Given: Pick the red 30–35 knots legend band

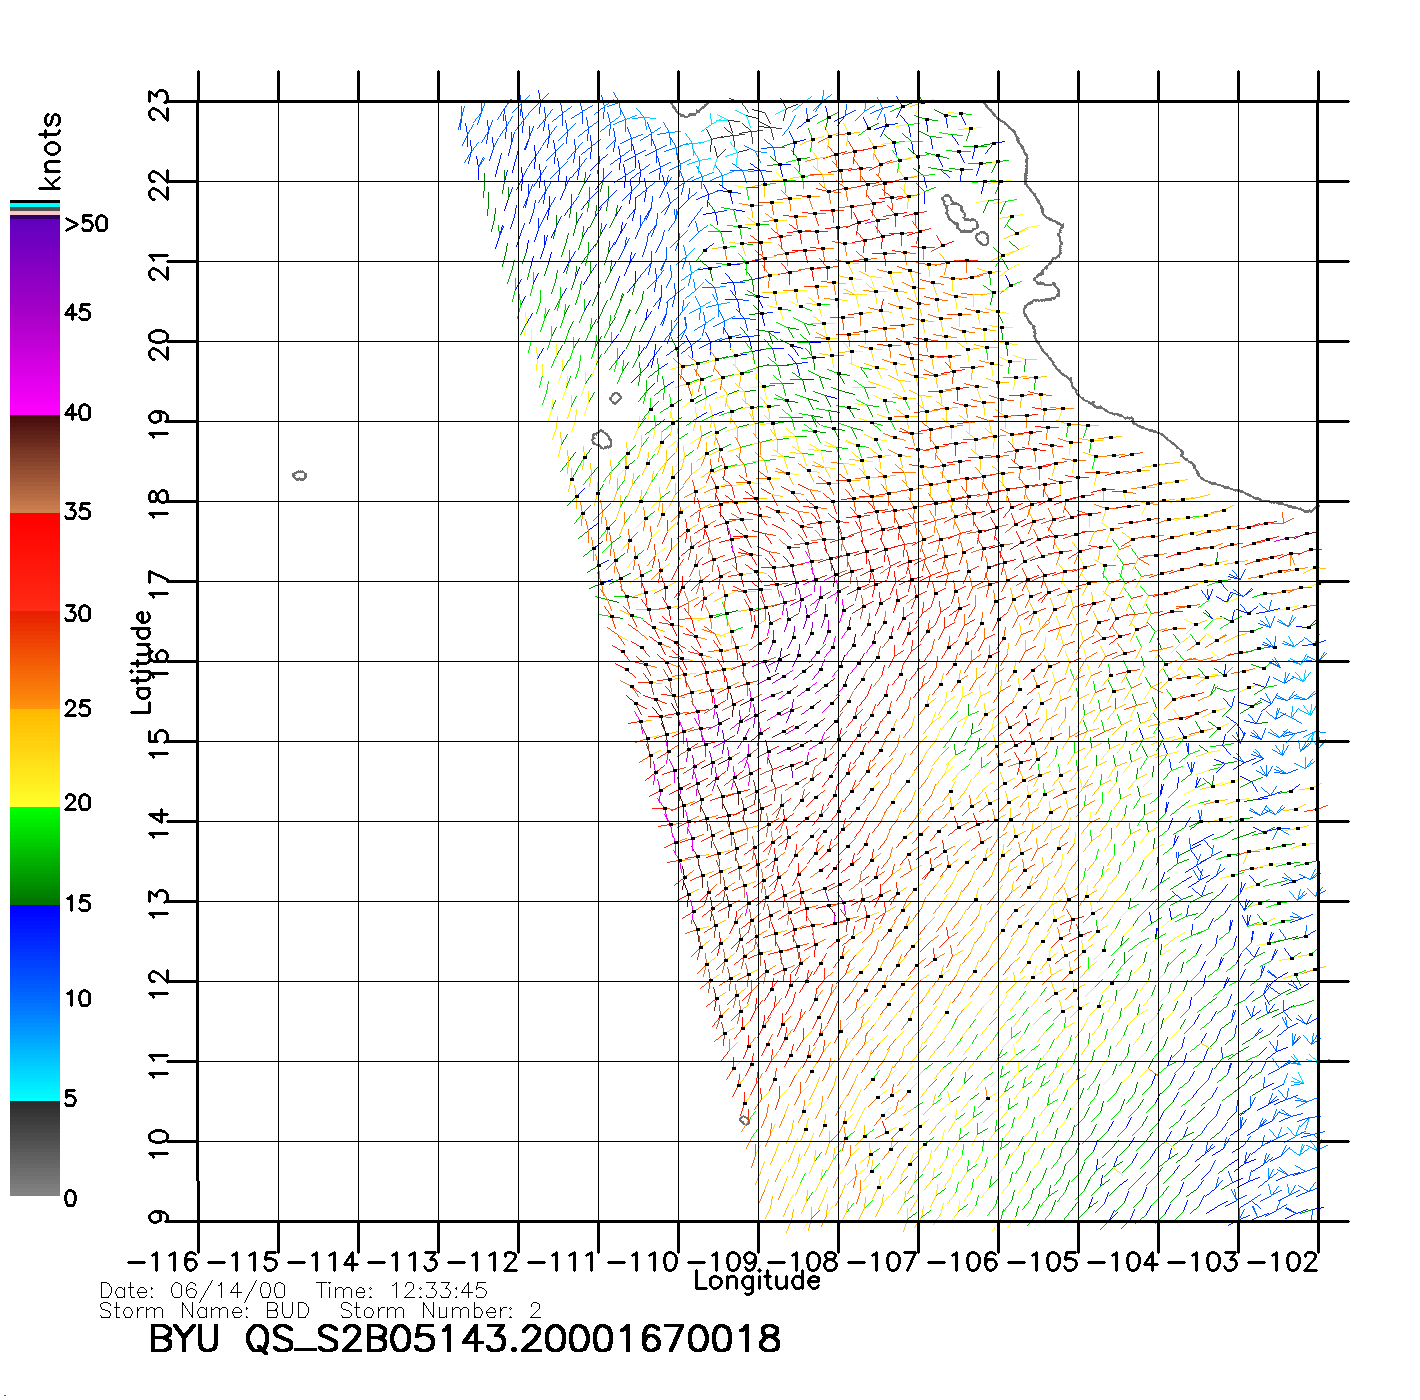Looking at the screenshot, I should (35, 562).
